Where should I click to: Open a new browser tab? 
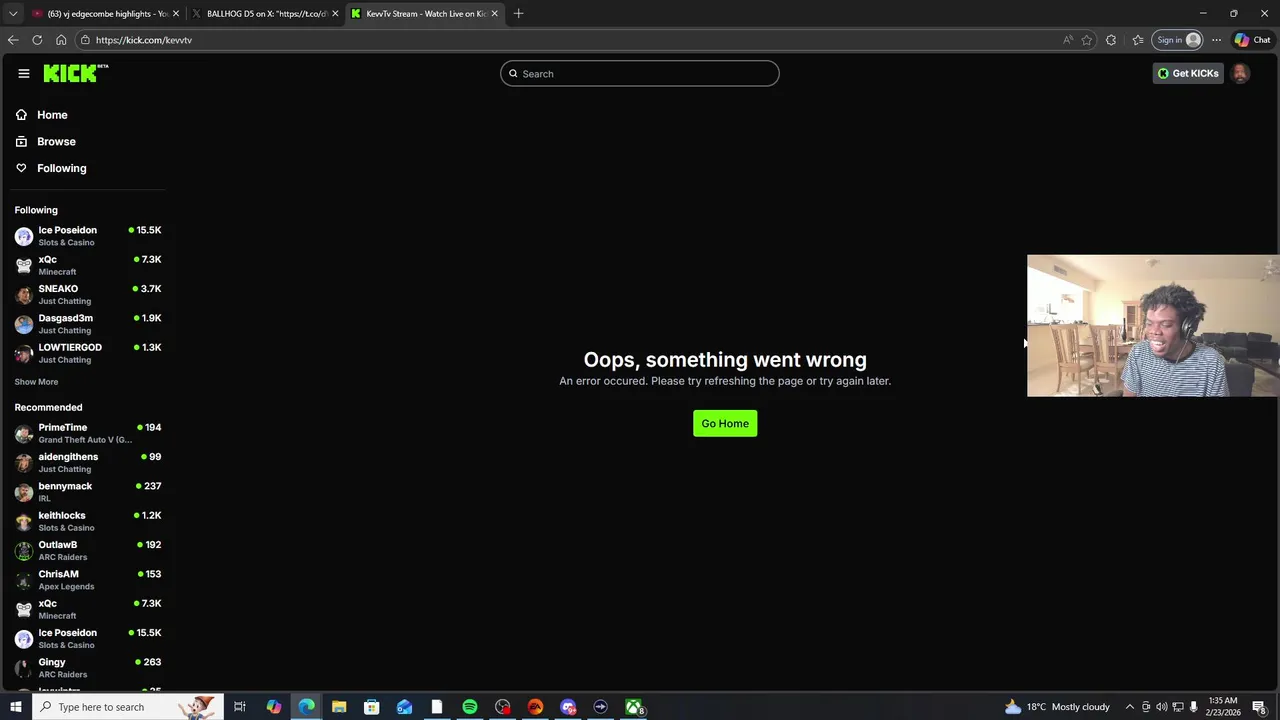518,13
